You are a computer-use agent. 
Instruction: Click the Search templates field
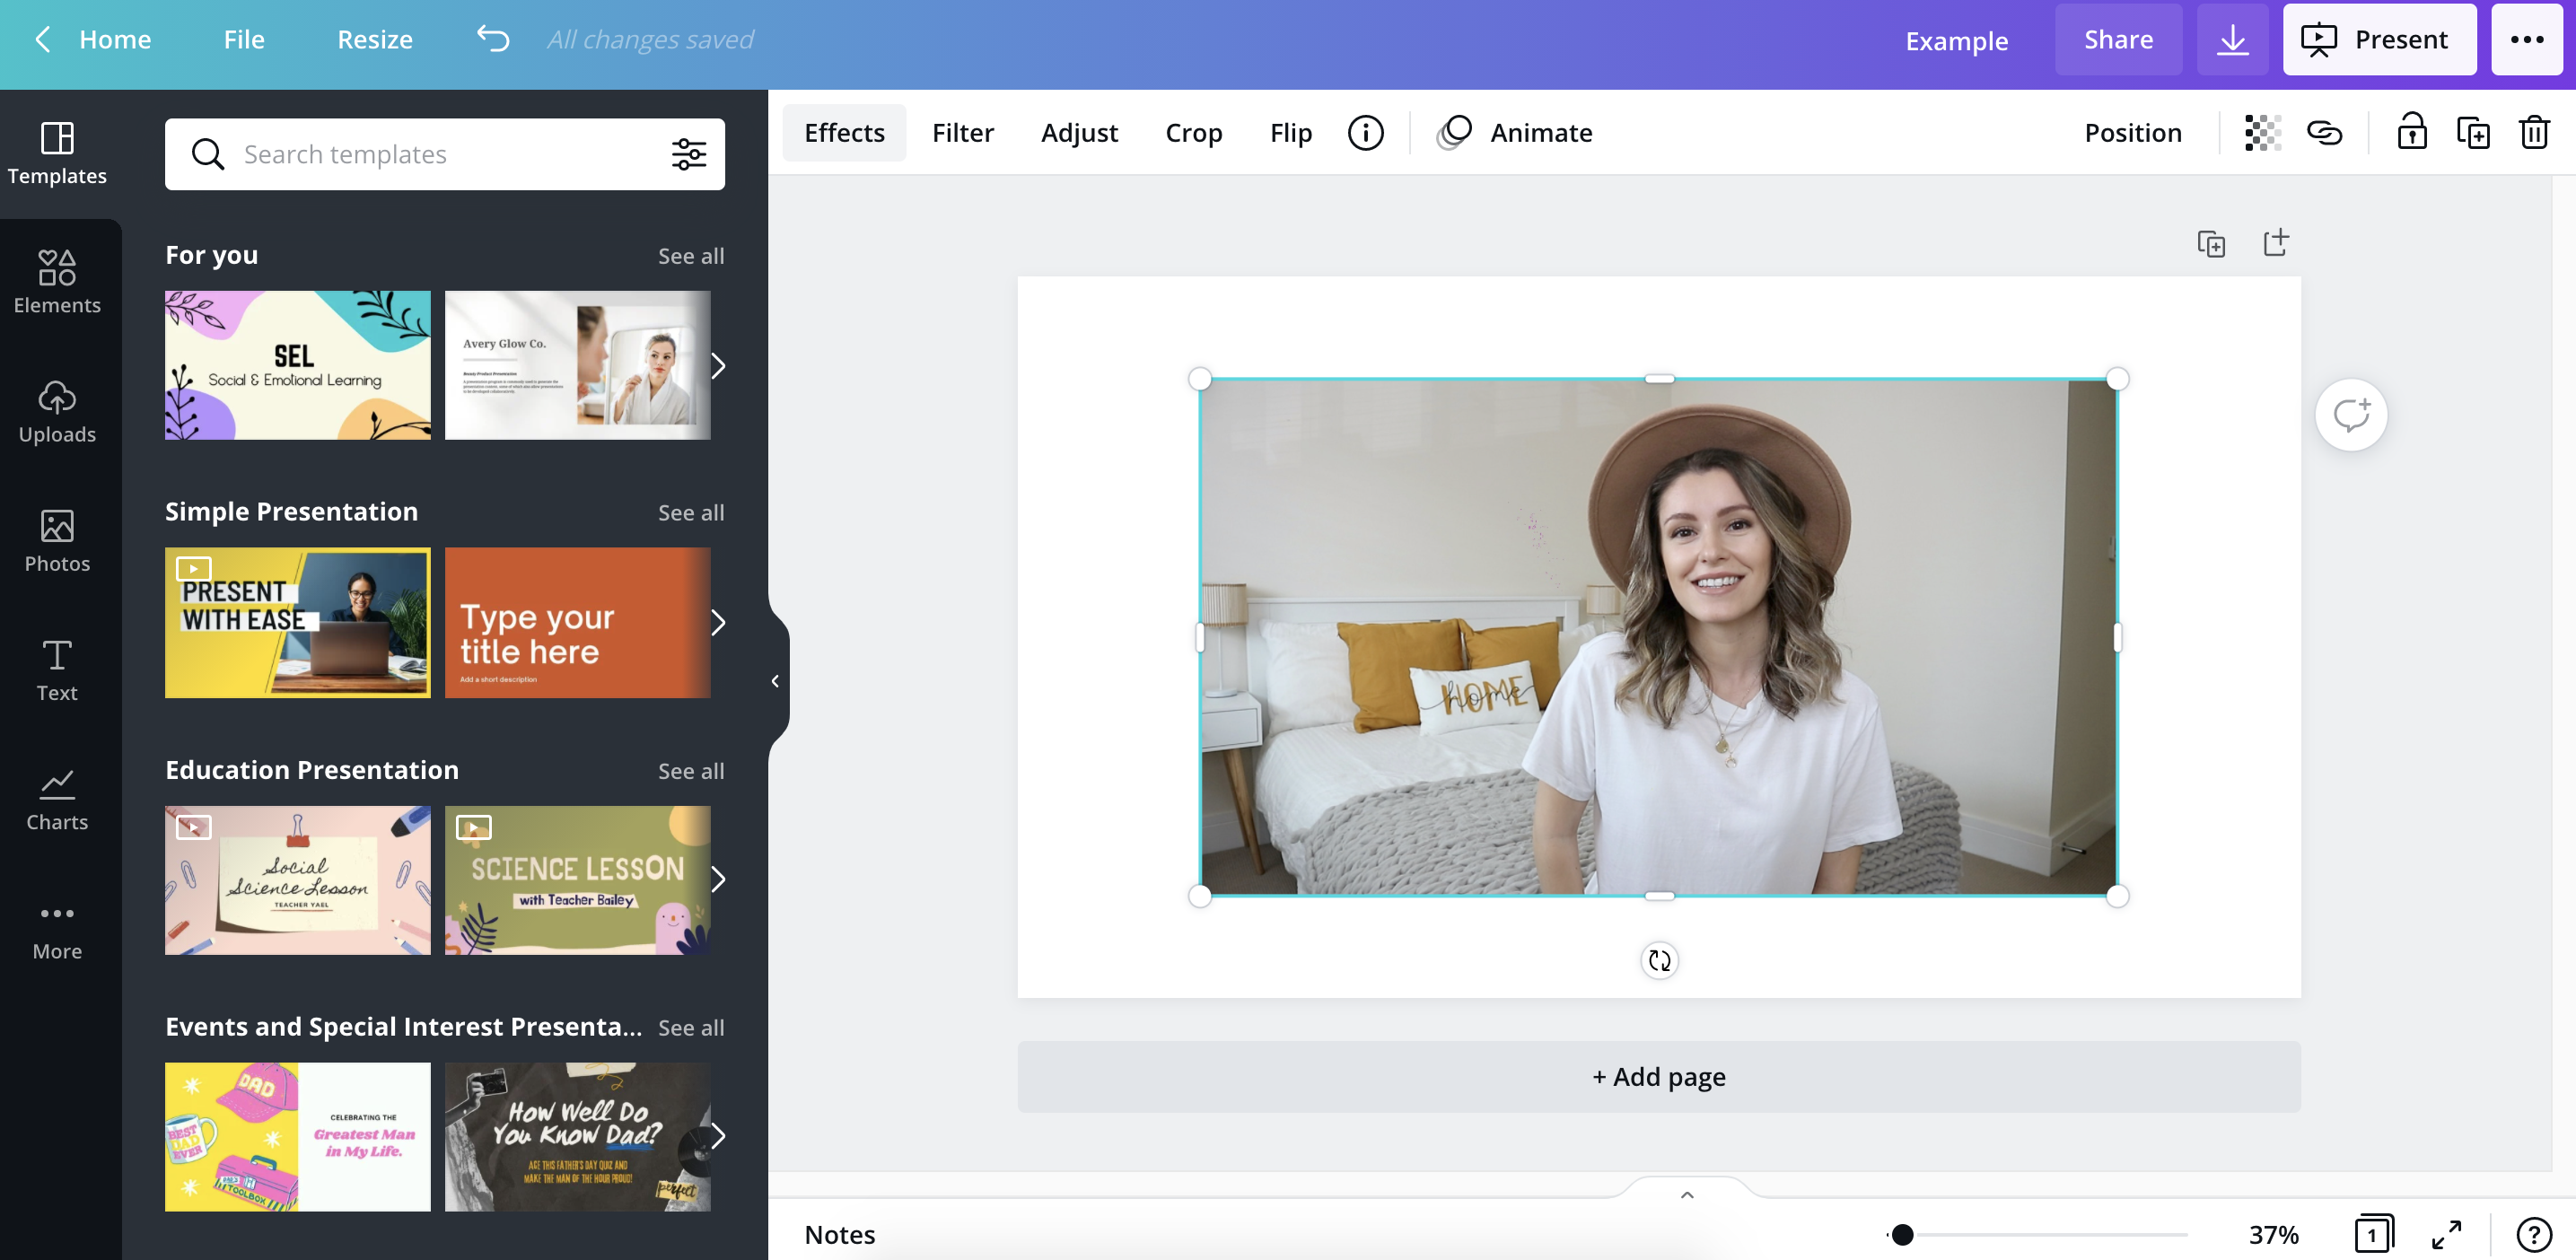(444, 154)
